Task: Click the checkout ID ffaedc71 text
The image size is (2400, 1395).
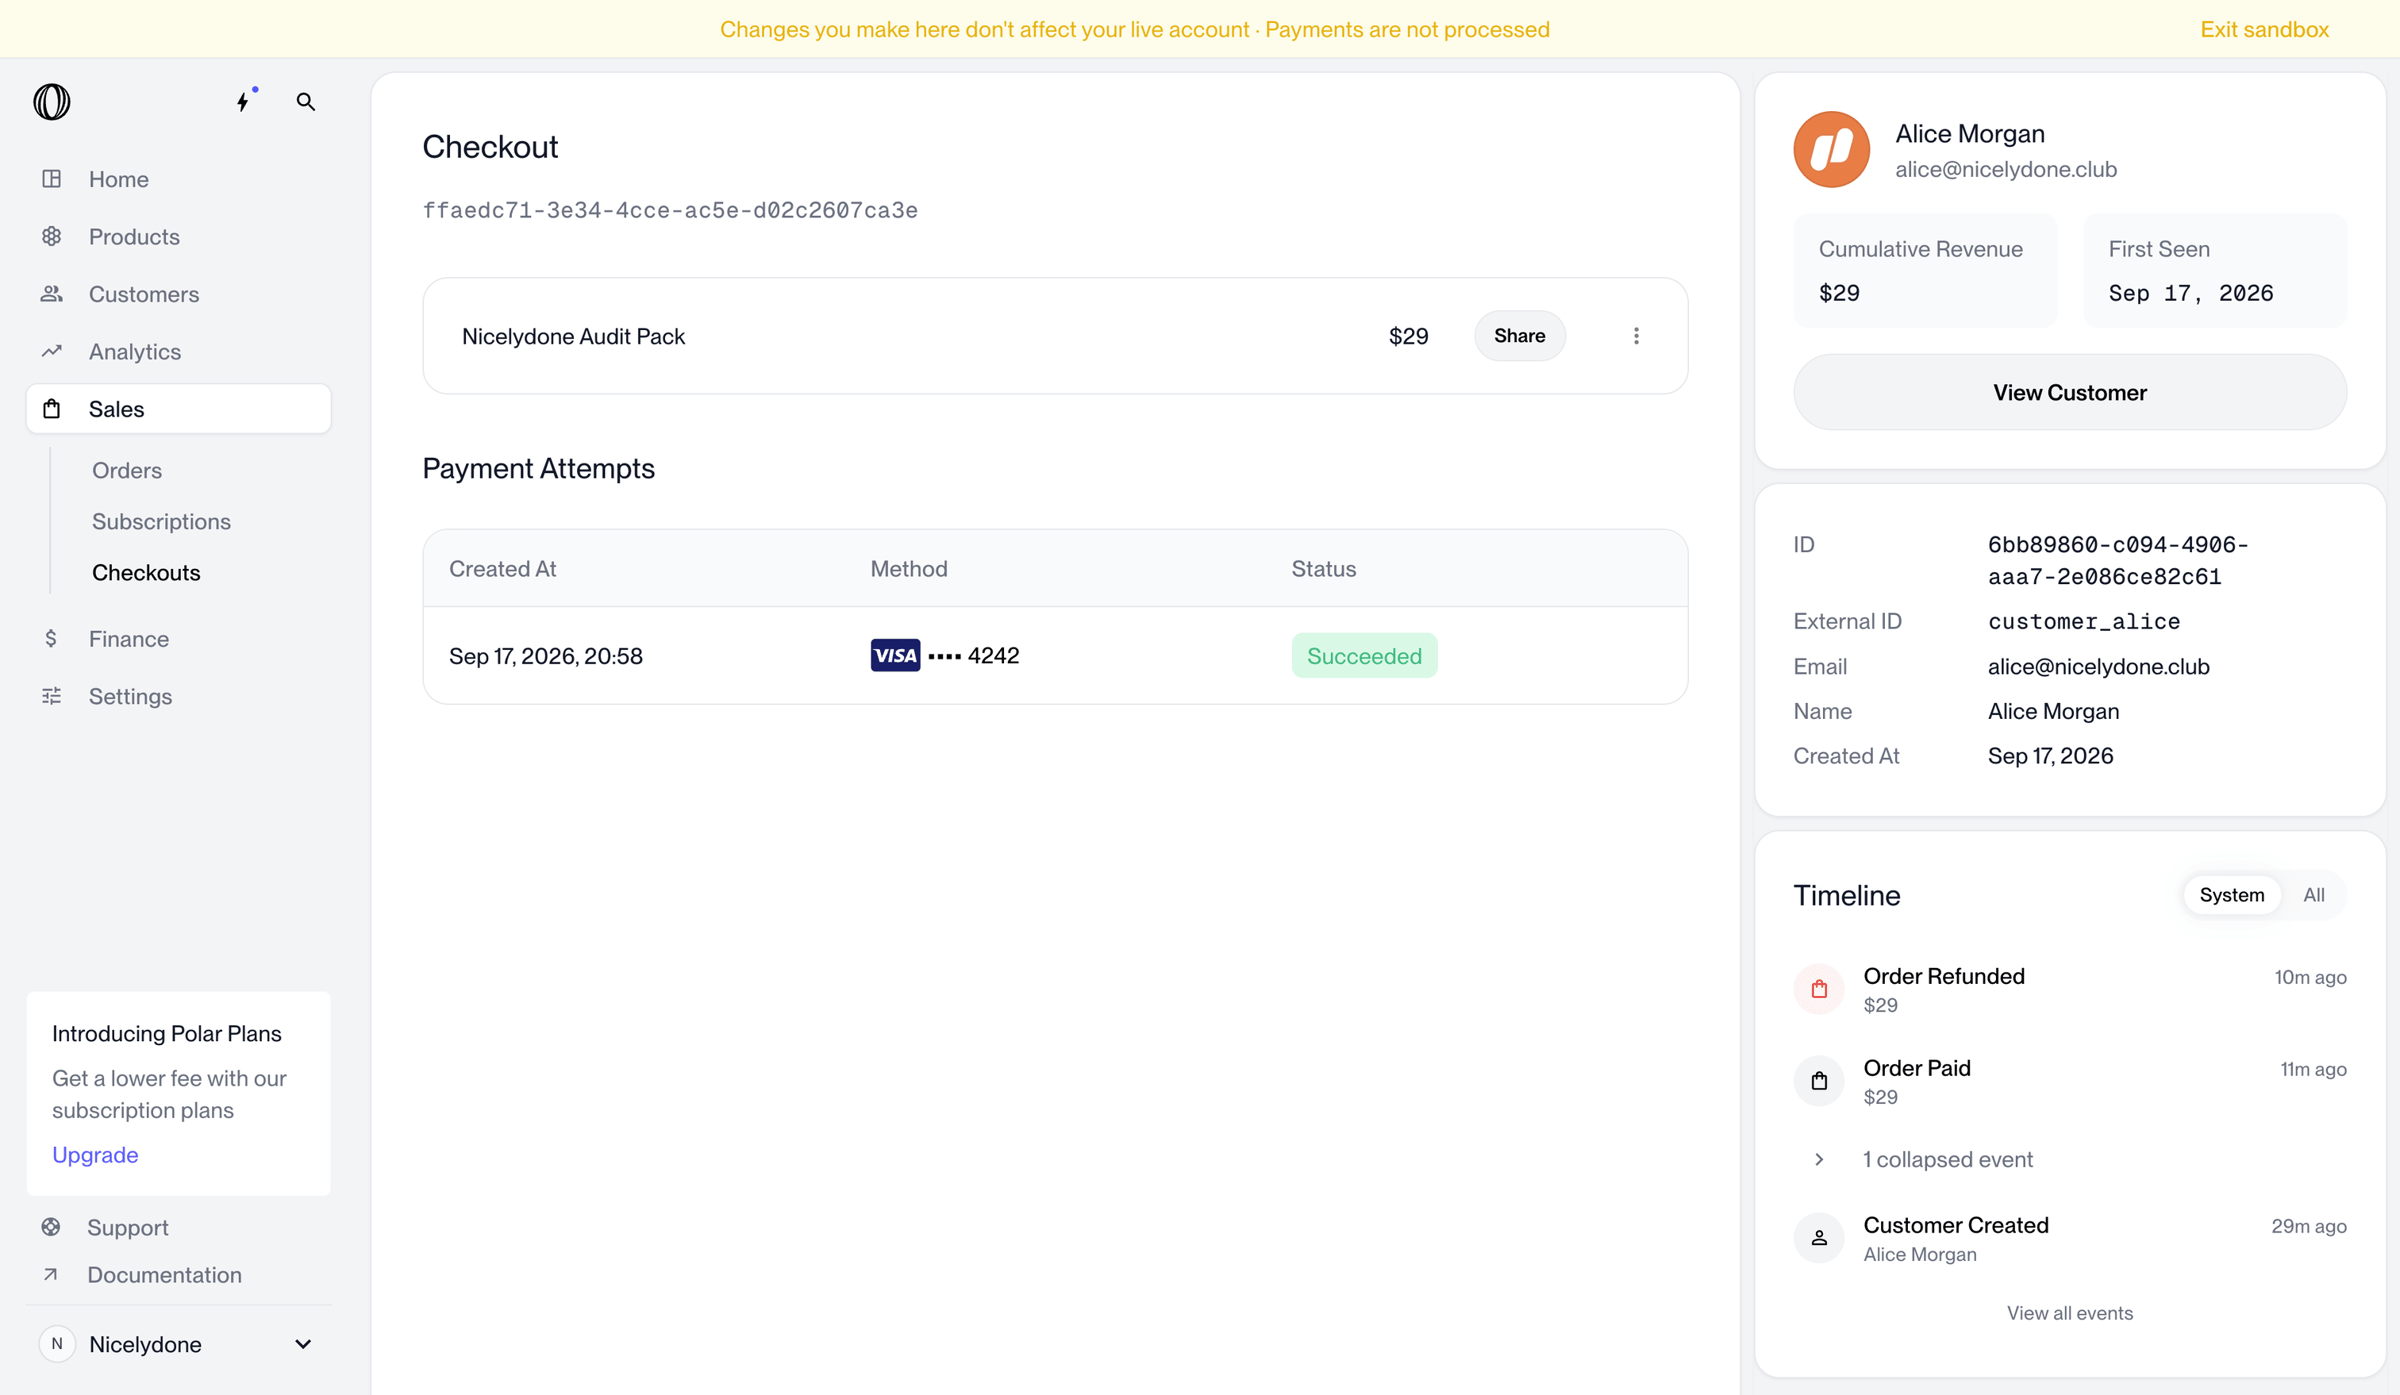Action: click(x=670, y=210)
